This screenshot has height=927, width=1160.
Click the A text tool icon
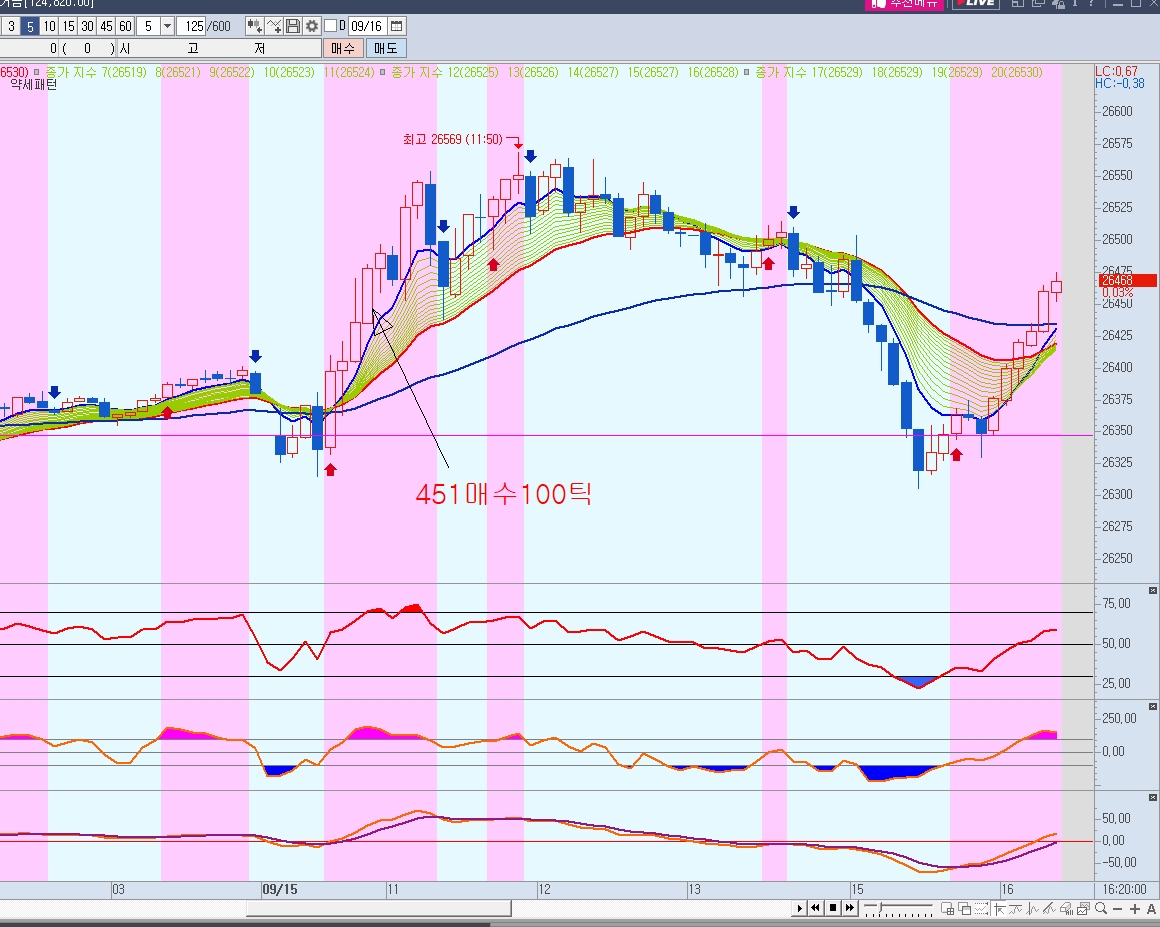(x=1151, y=909)
